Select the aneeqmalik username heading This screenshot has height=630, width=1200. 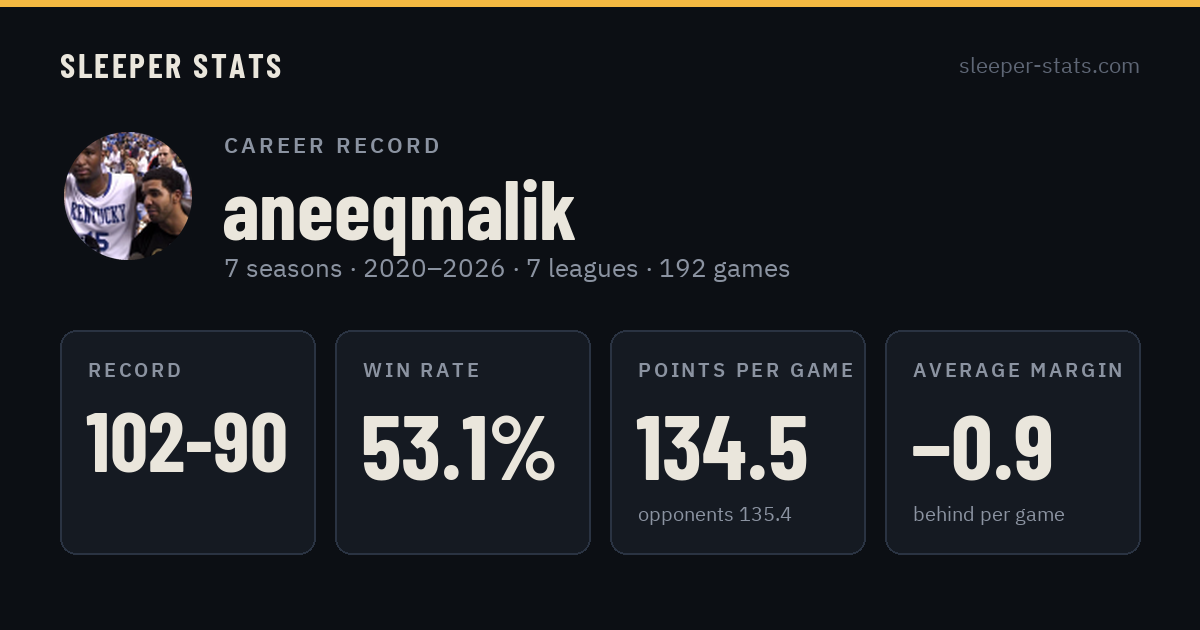[x=399, y=212]
